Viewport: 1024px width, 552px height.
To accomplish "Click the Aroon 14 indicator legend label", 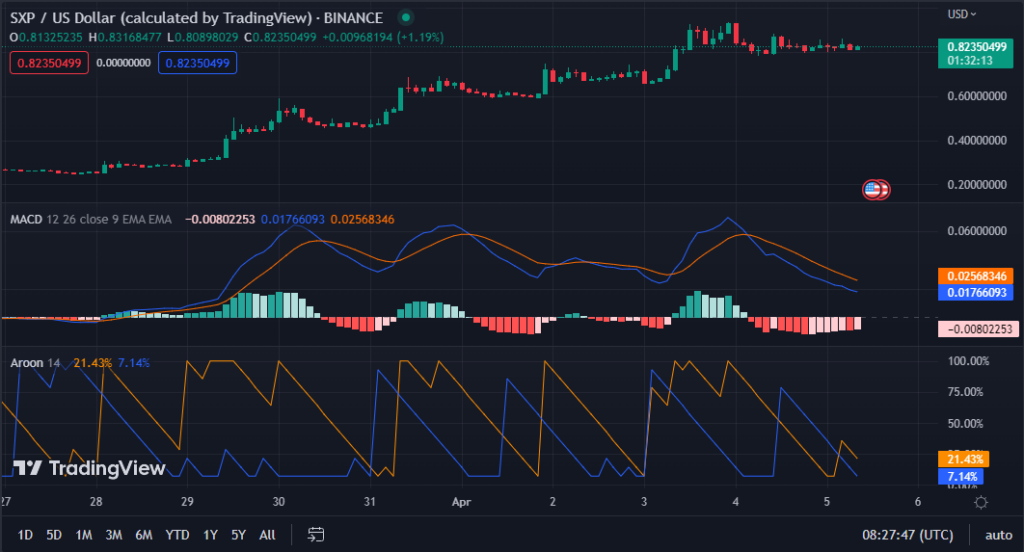I will pyautogui.click(x=35, y=363).
